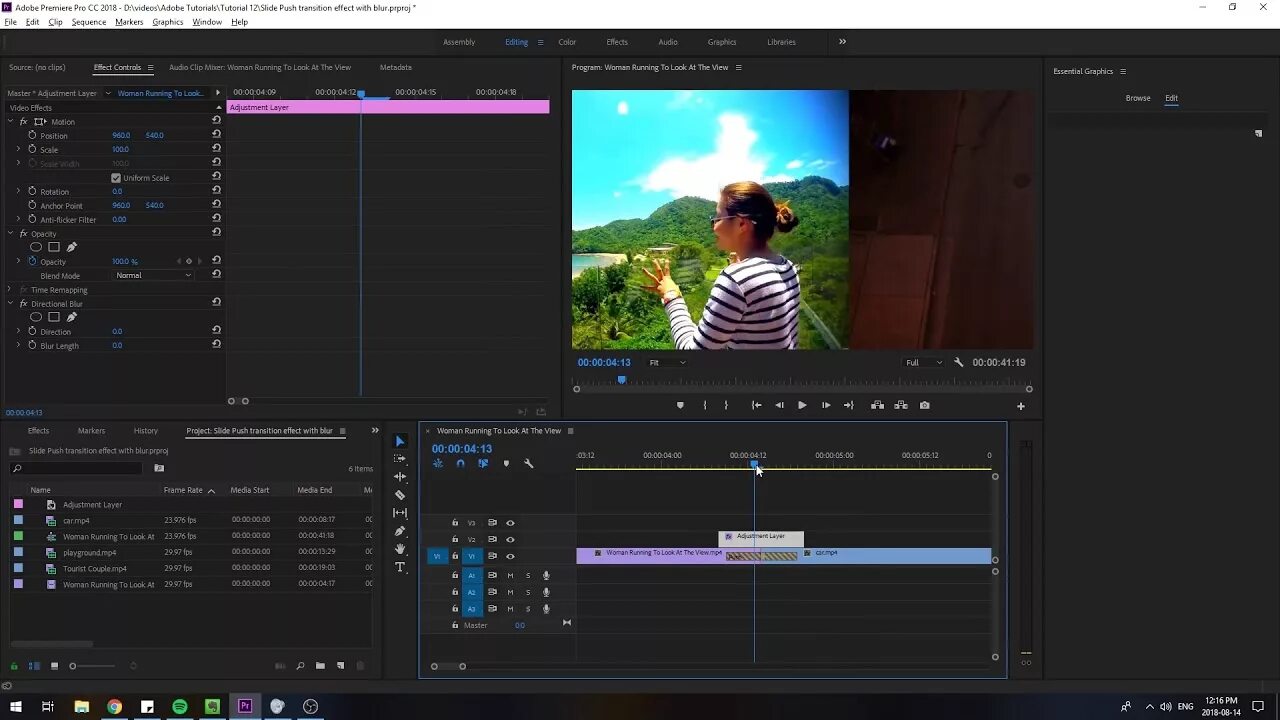Open the Fit zoom level dropdown

coord(667,362)
